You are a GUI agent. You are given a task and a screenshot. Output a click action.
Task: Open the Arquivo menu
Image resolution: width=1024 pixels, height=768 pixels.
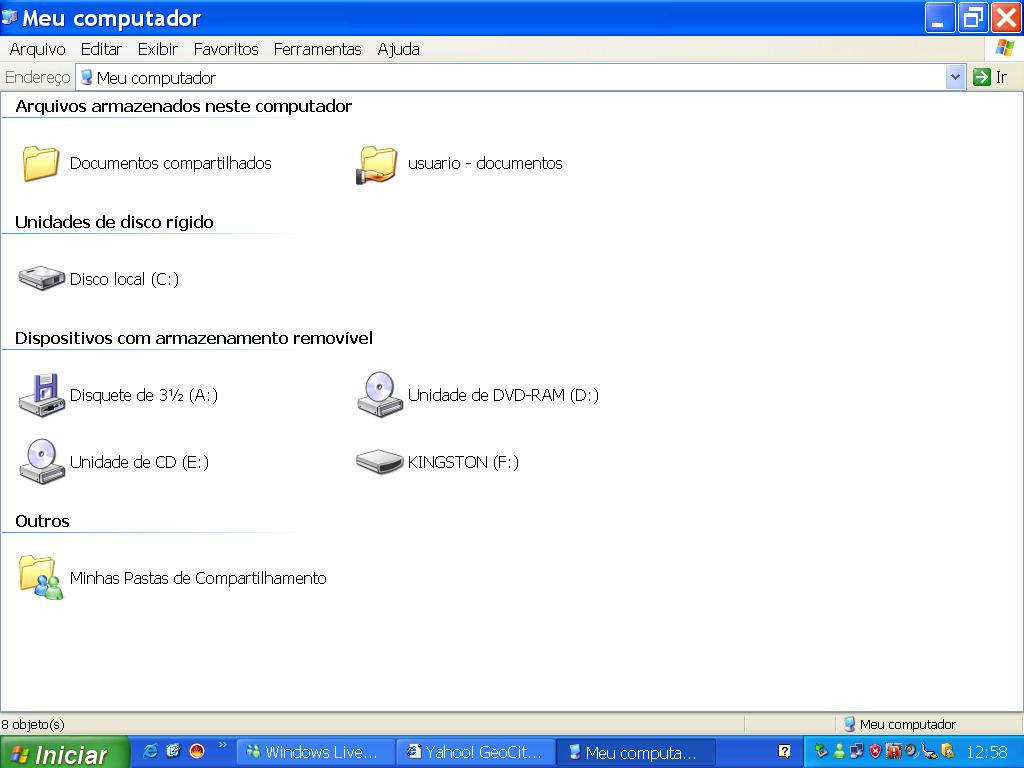(37, 49)
